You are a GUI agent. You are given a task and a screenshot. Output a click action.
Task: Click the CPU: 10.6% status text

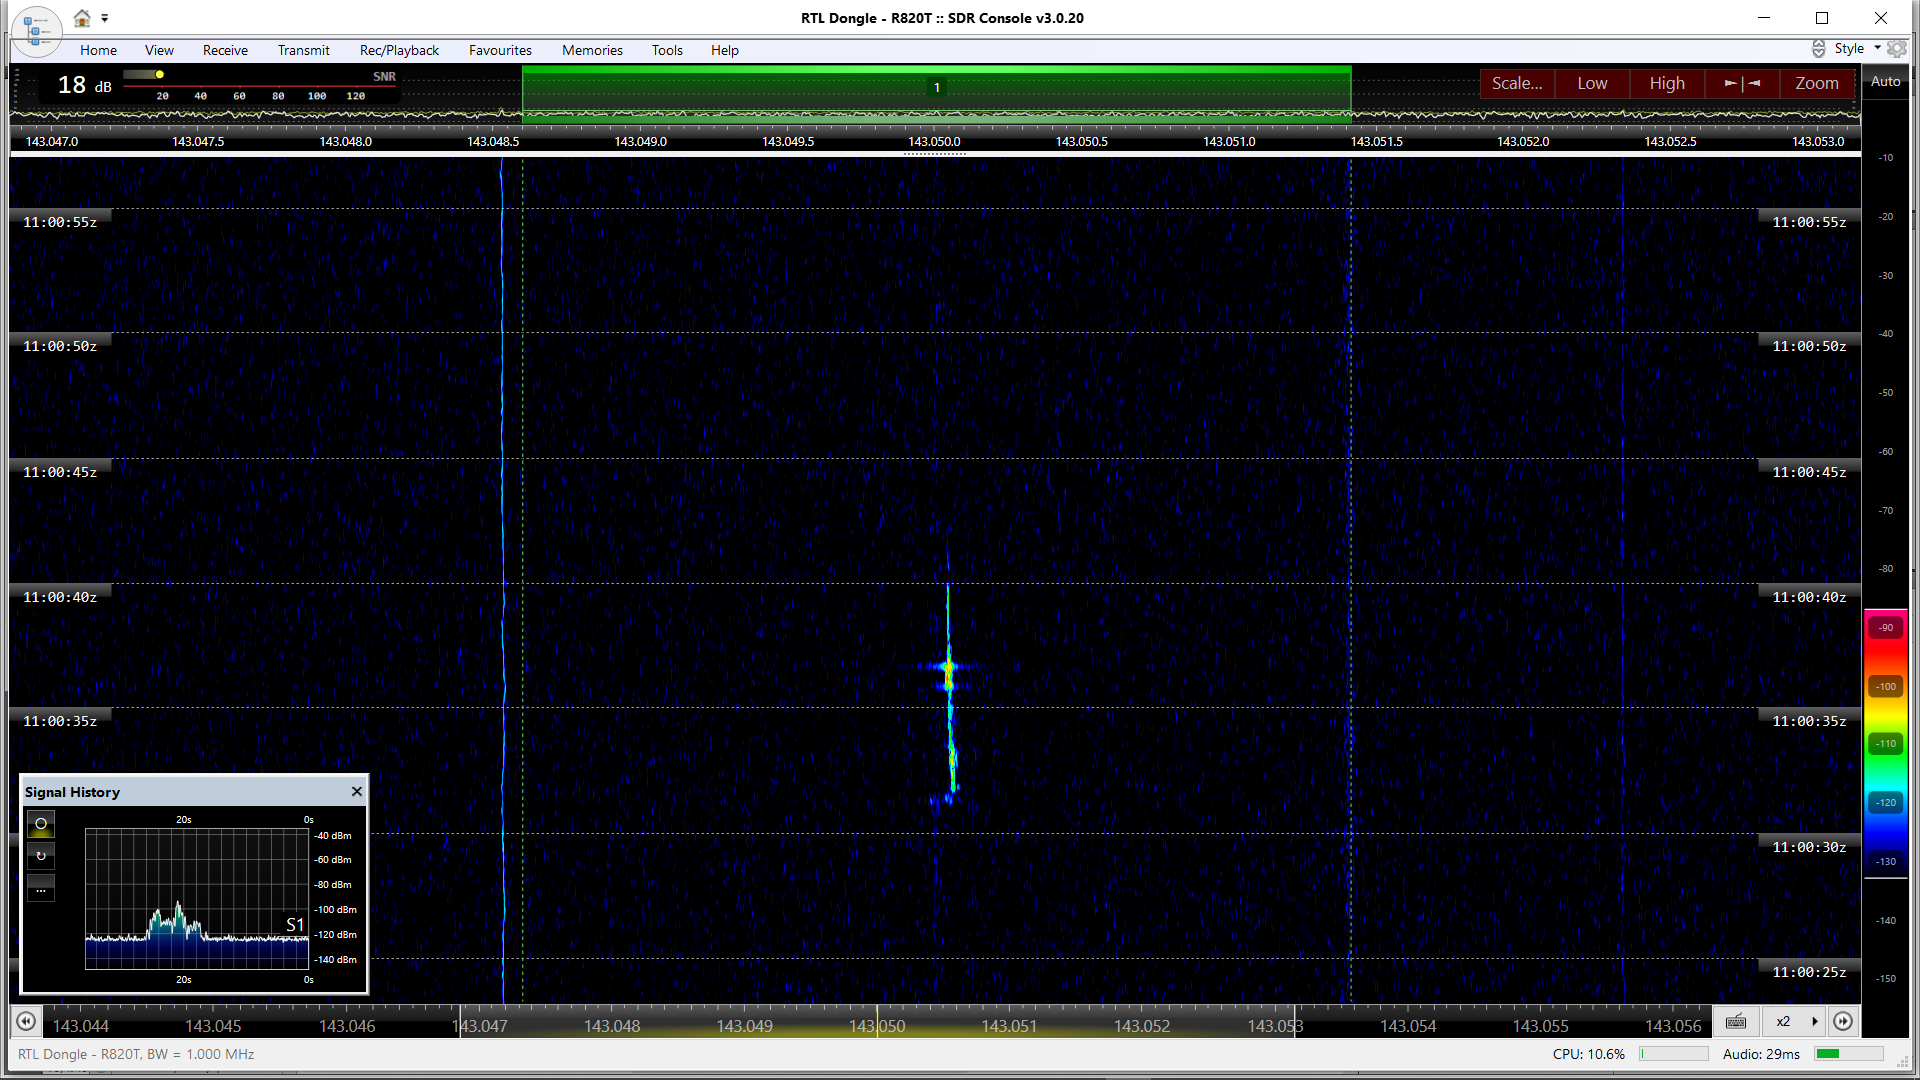point(1589,1054)
